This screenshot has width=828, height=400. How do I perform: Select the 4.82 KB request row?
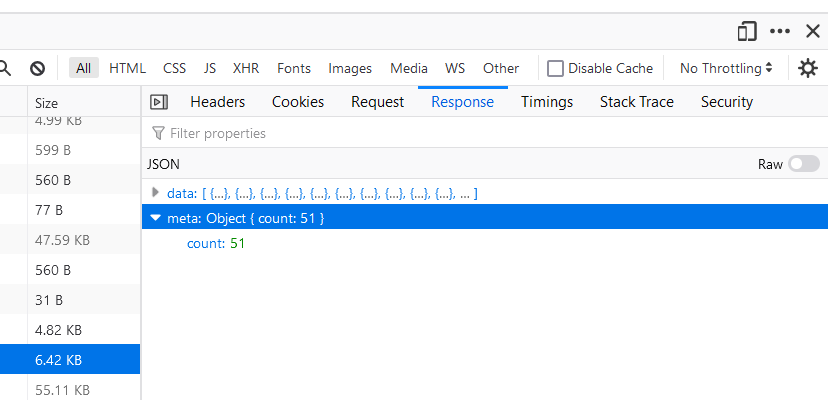(x=70, y=330)
